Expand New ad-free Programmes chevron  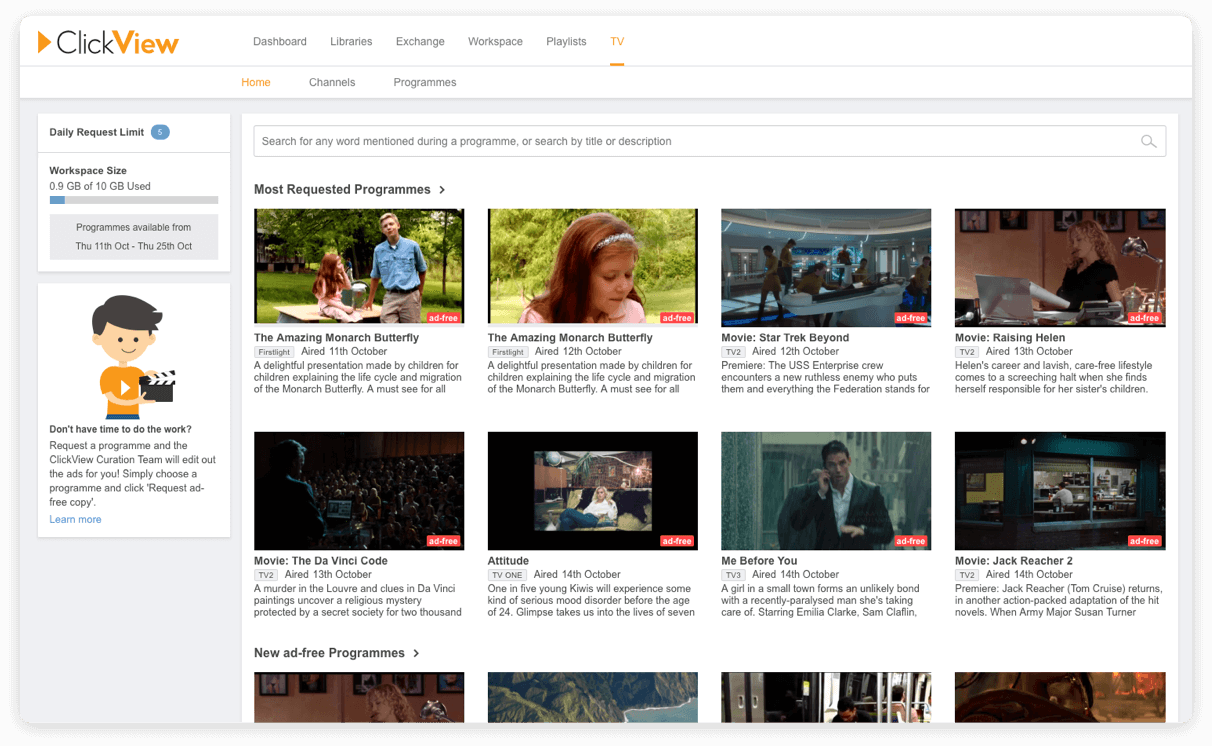pyautogui.click(x=416, y=653)
